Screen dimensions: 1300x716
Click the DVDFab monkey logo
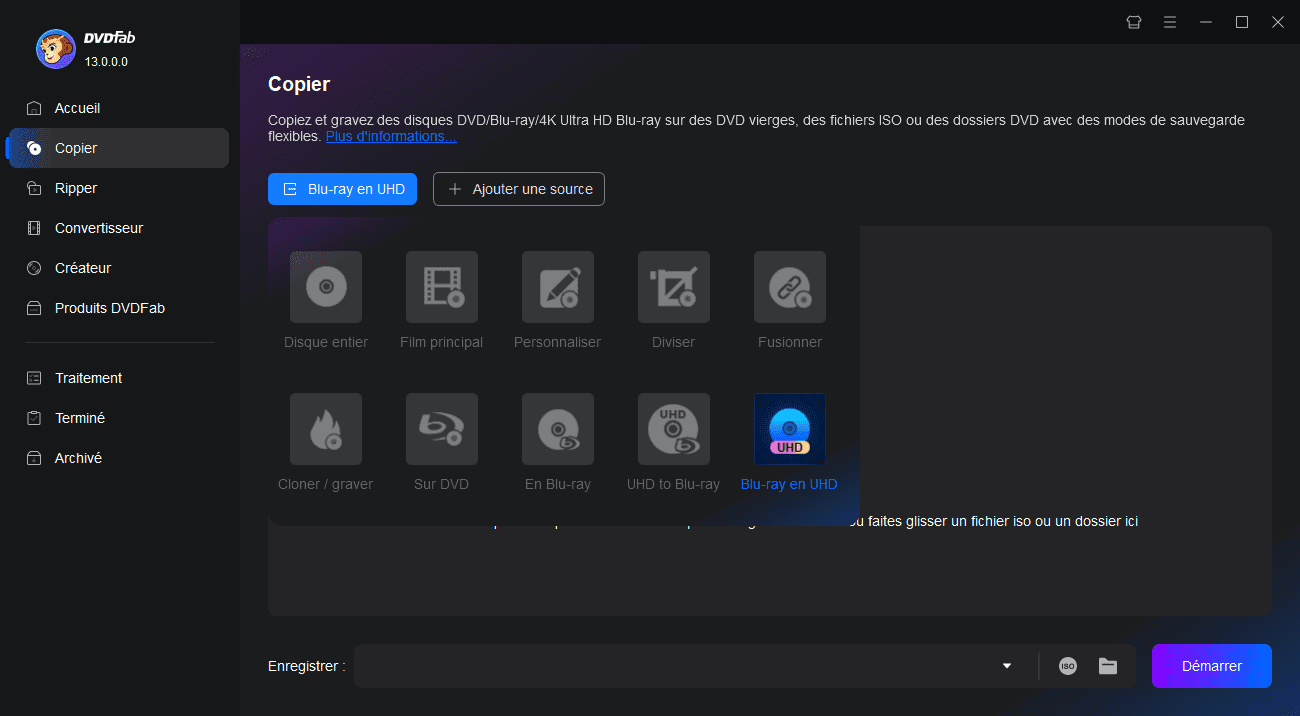coord(55,48)
